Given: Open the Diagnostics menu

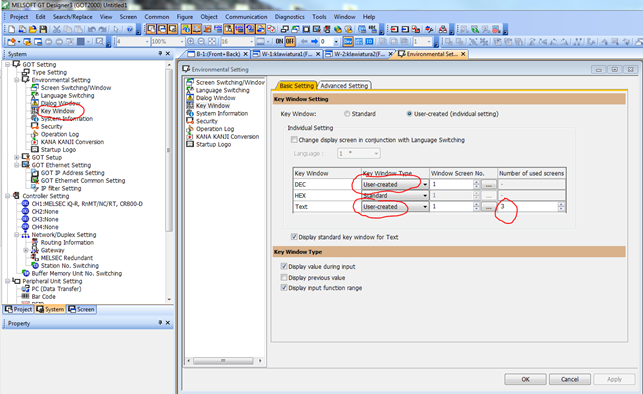Looking at the screenshot, I should pyautogui.click(x=290, y=17).
